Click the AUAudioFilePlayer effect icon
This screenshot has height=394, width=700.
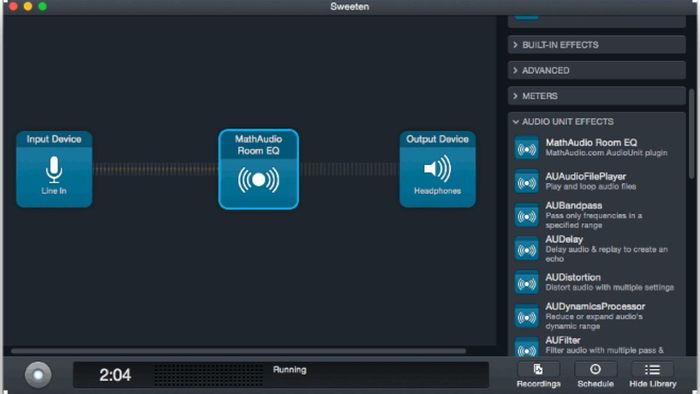(526, 182)
